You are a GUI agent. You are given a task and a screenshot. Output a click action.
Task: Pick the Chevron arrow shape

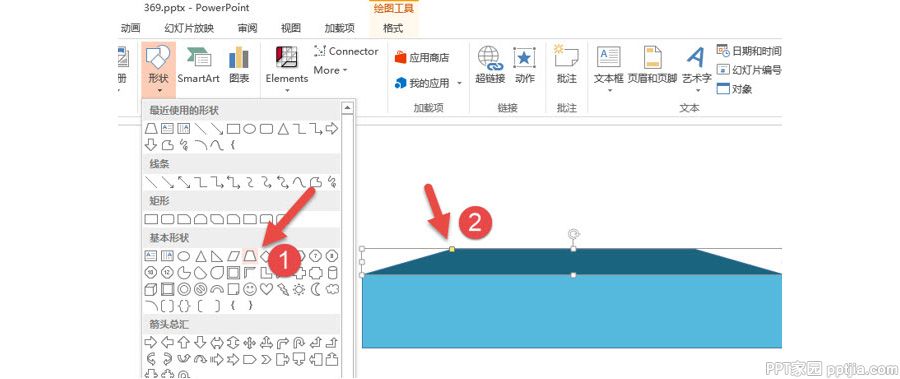(266, 359)
